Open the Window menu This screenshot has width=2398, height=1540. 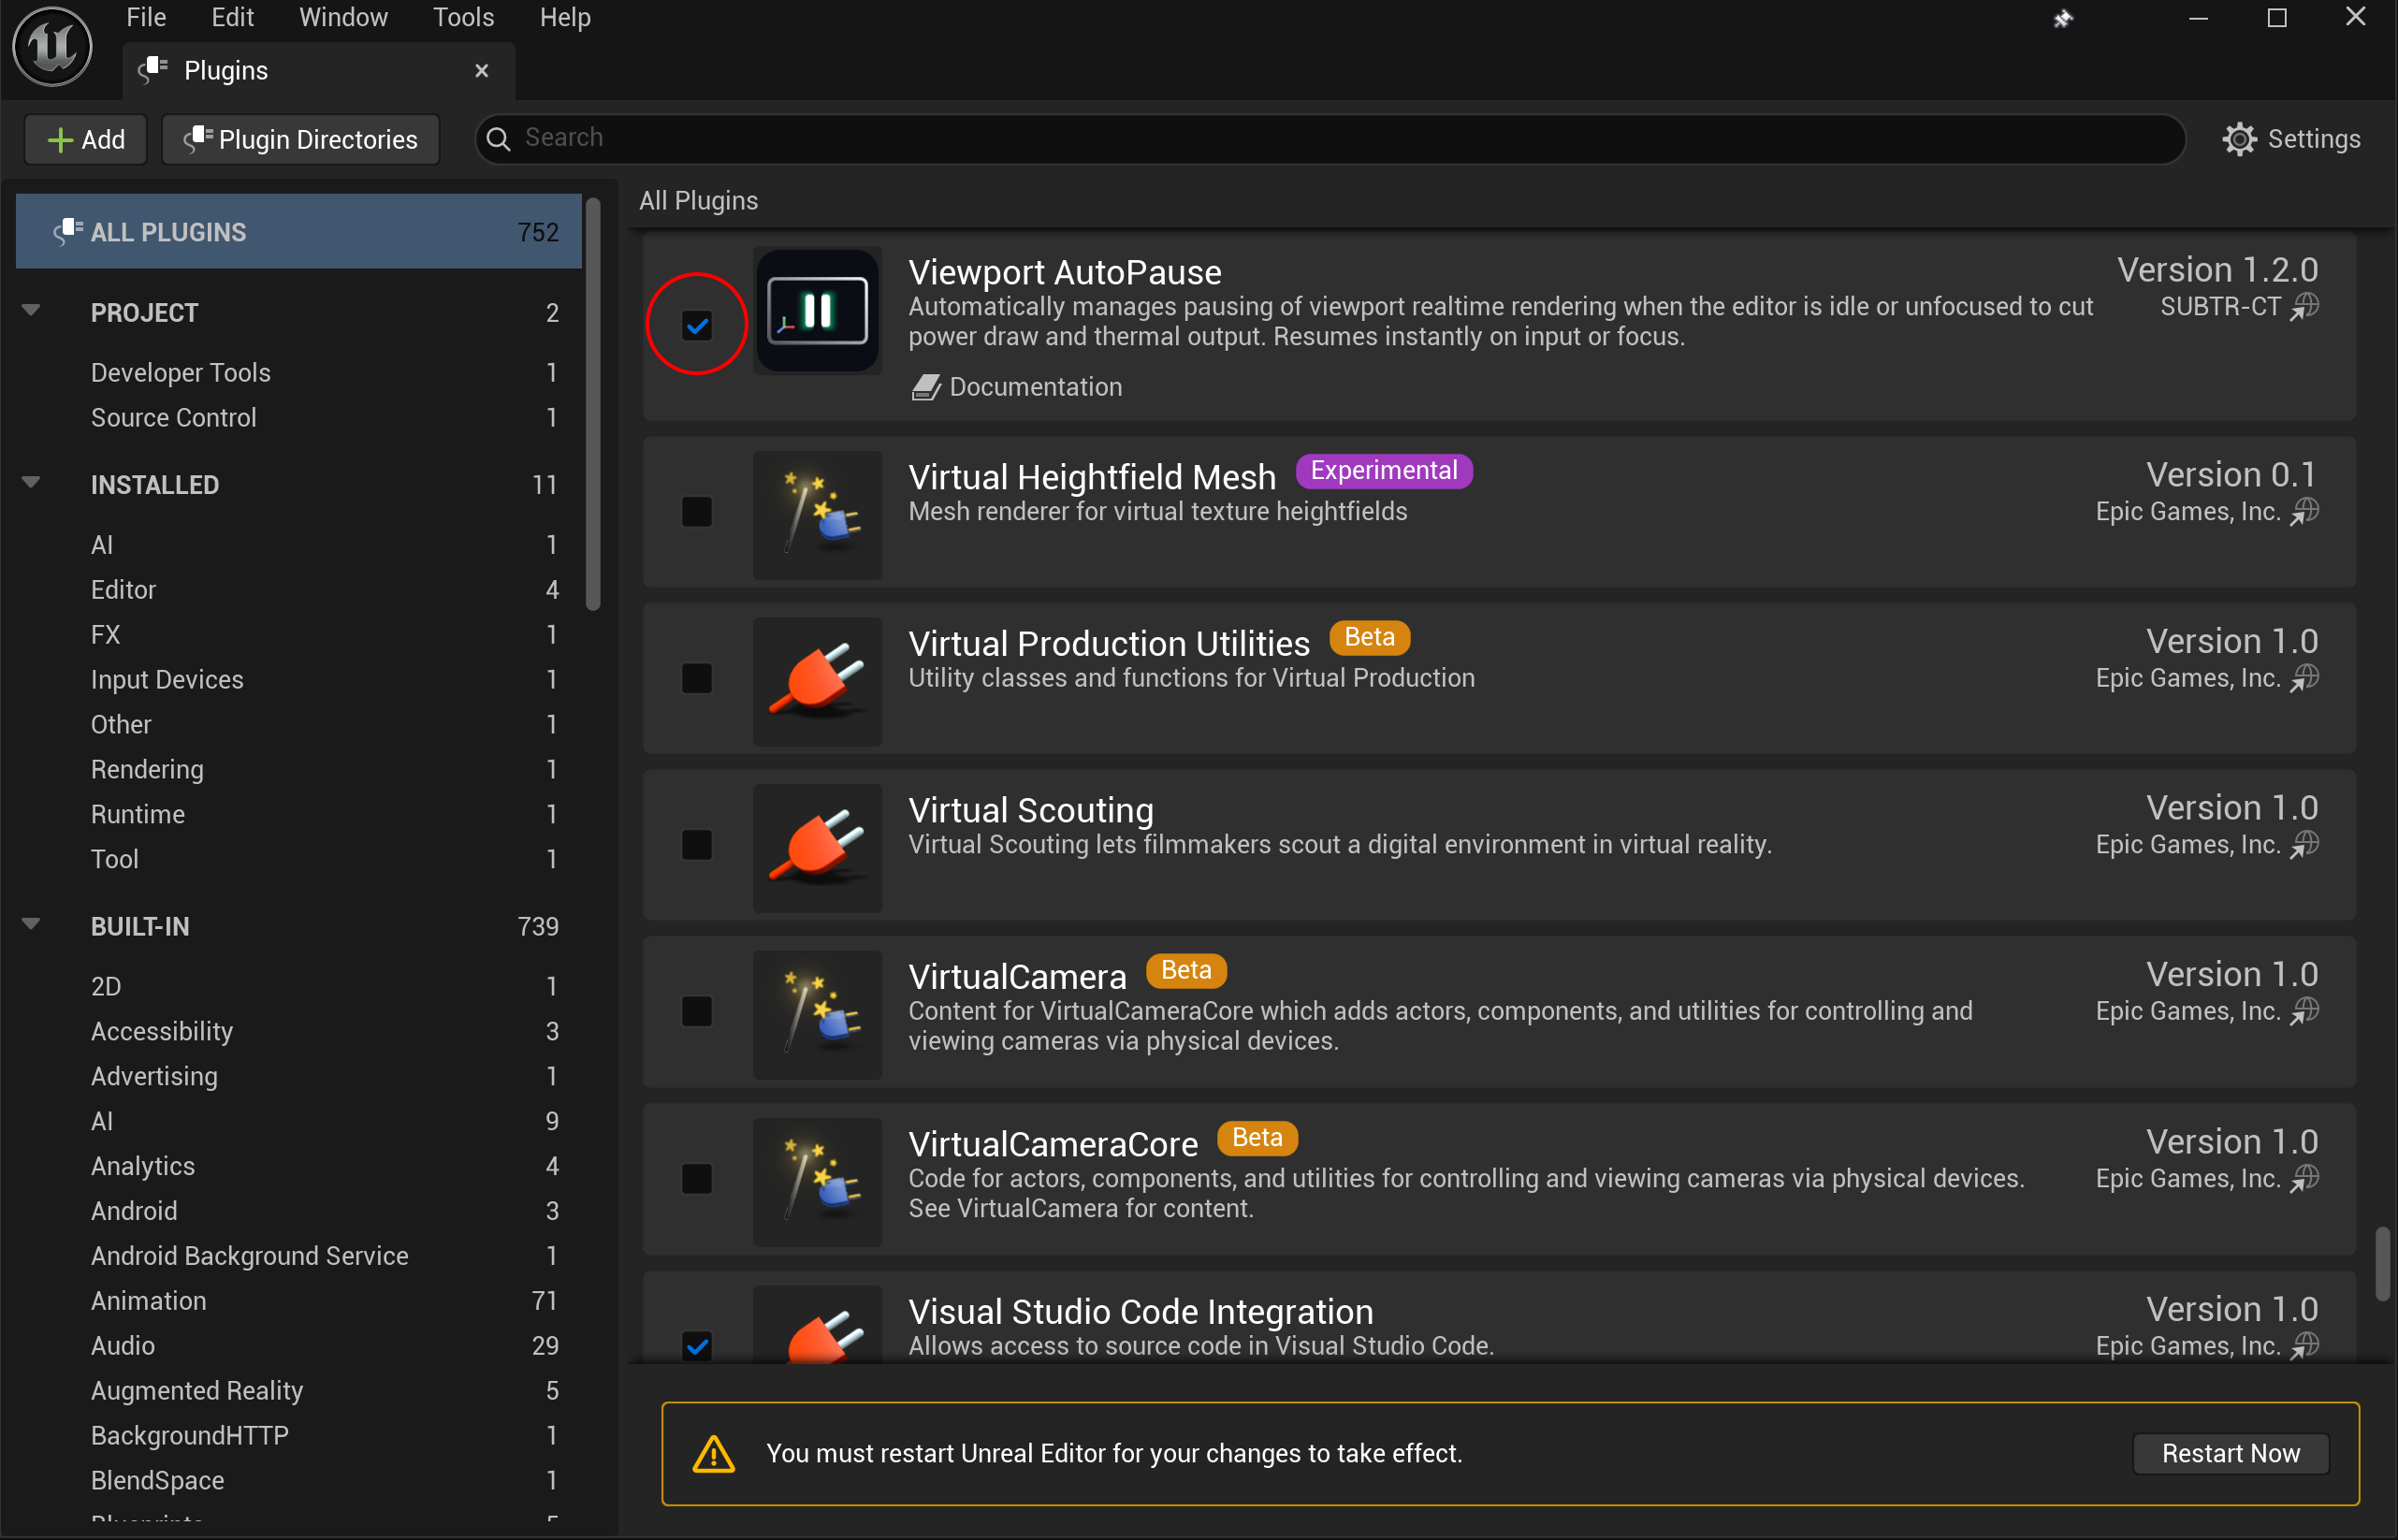343,17
